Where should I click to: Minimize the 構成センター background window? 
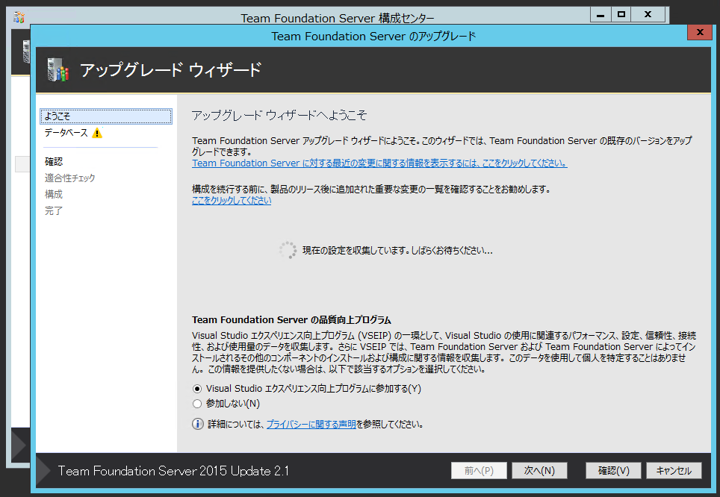(x=600, y=15)
